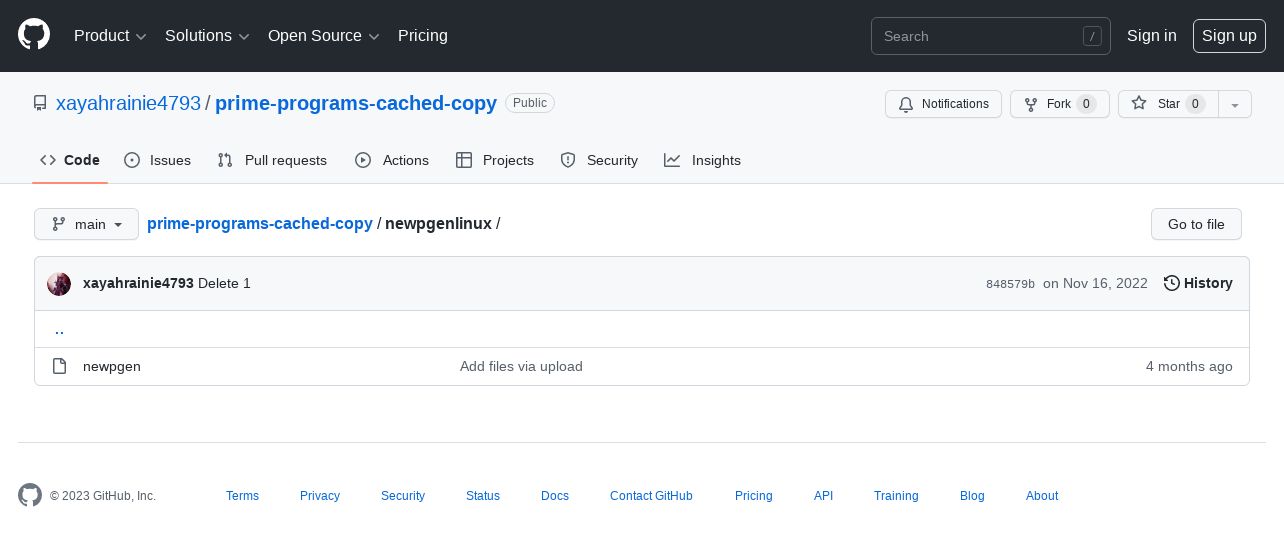Open xayahrainie4793 owner profile link
Viewport: 1284px width, 557px height.
(128, 103)
